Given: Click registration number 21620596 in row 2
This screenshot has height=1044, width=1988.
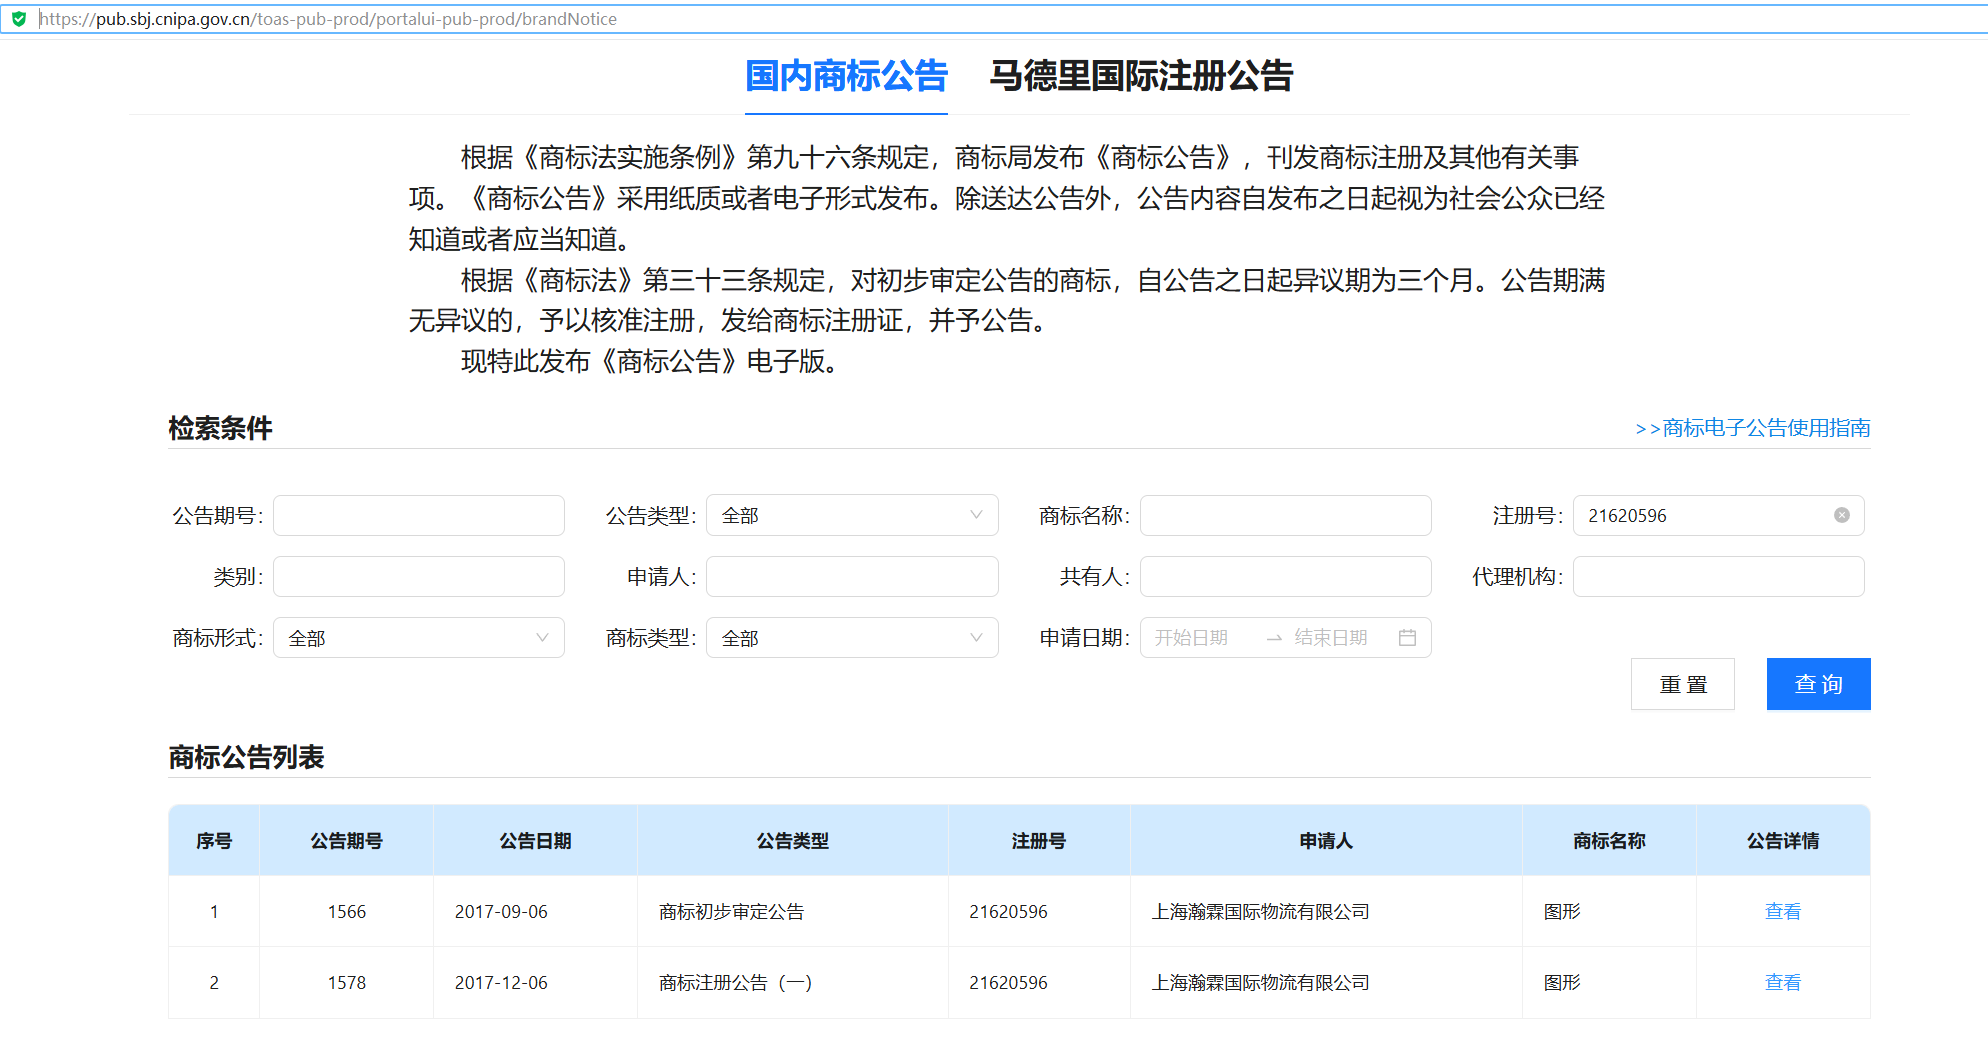Looking at the screenshot, I should [x=1008, y=982].
